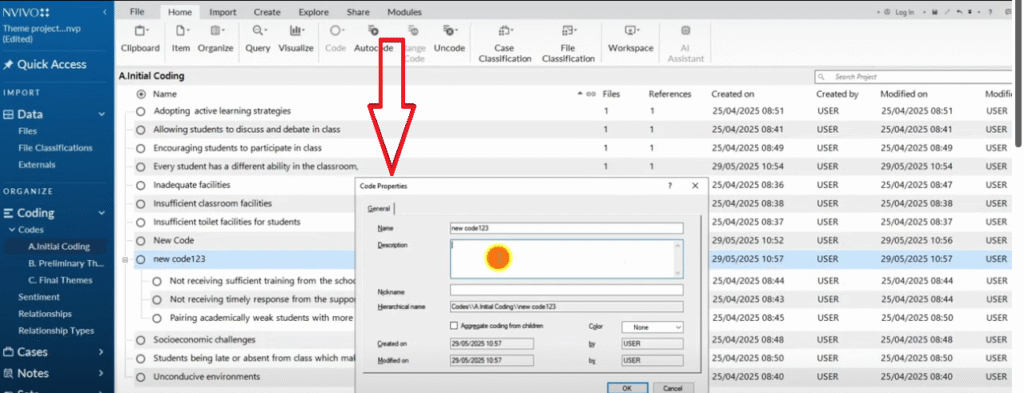
Task: Open File Classifications under Data
Action: point(56,148)
